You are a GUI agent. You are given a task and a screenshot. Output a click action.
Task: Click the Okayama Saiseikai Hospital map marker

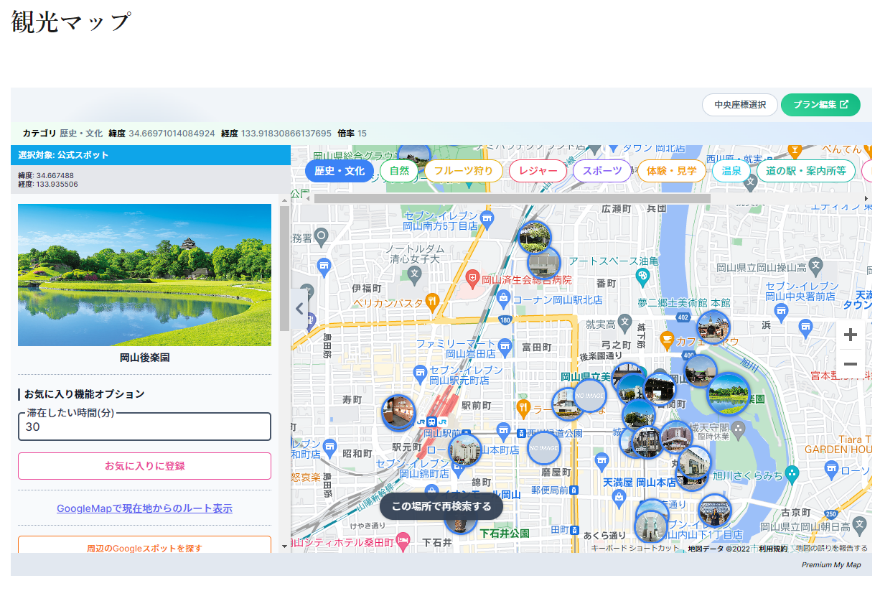coord(473,277)
